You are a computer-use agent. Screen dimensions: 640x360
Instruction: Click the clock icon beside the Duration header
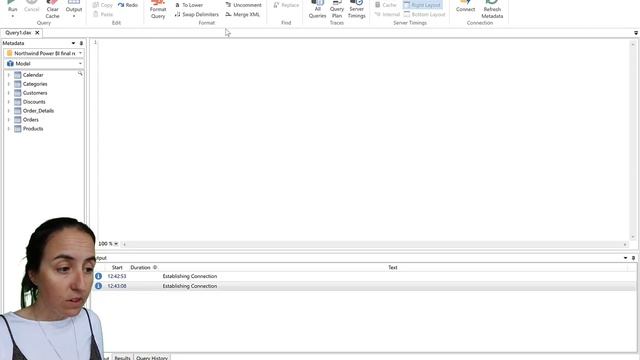click(155, 267)
